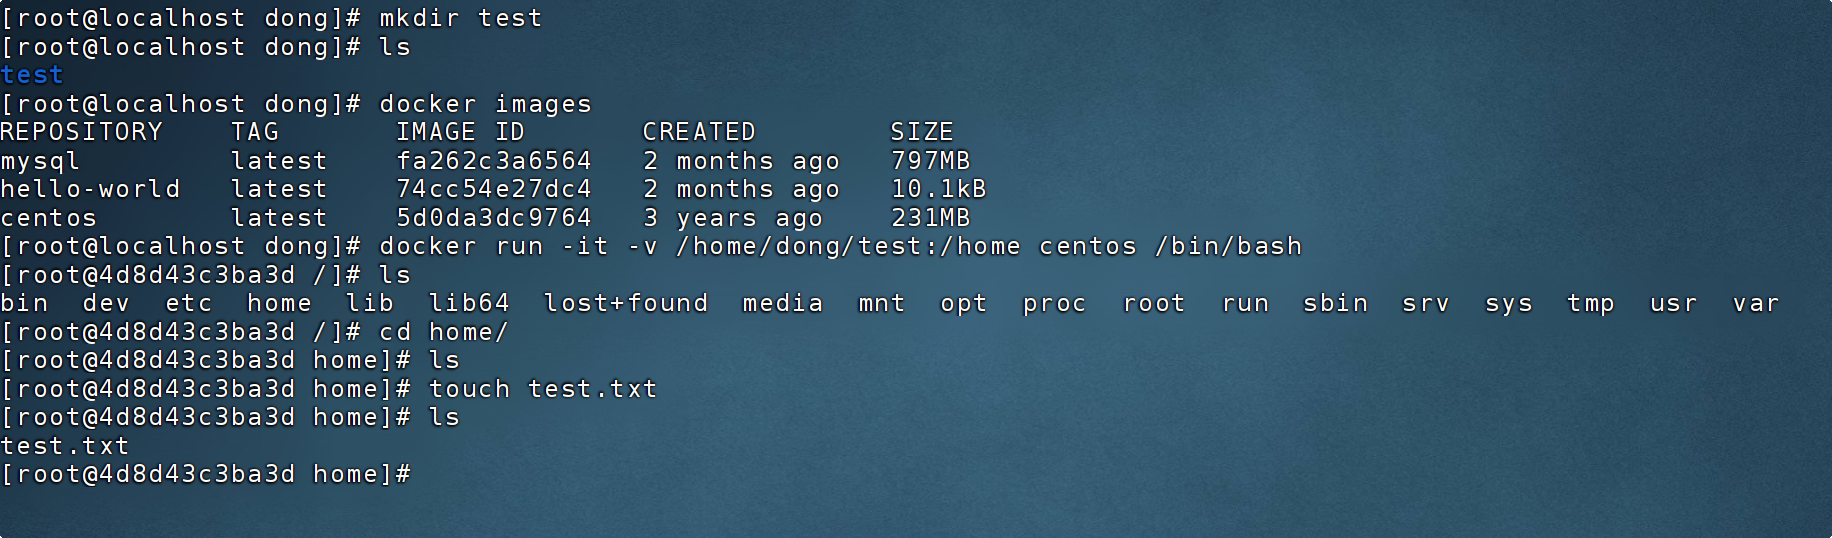Click the 10.1kB size value

[938, 189]
